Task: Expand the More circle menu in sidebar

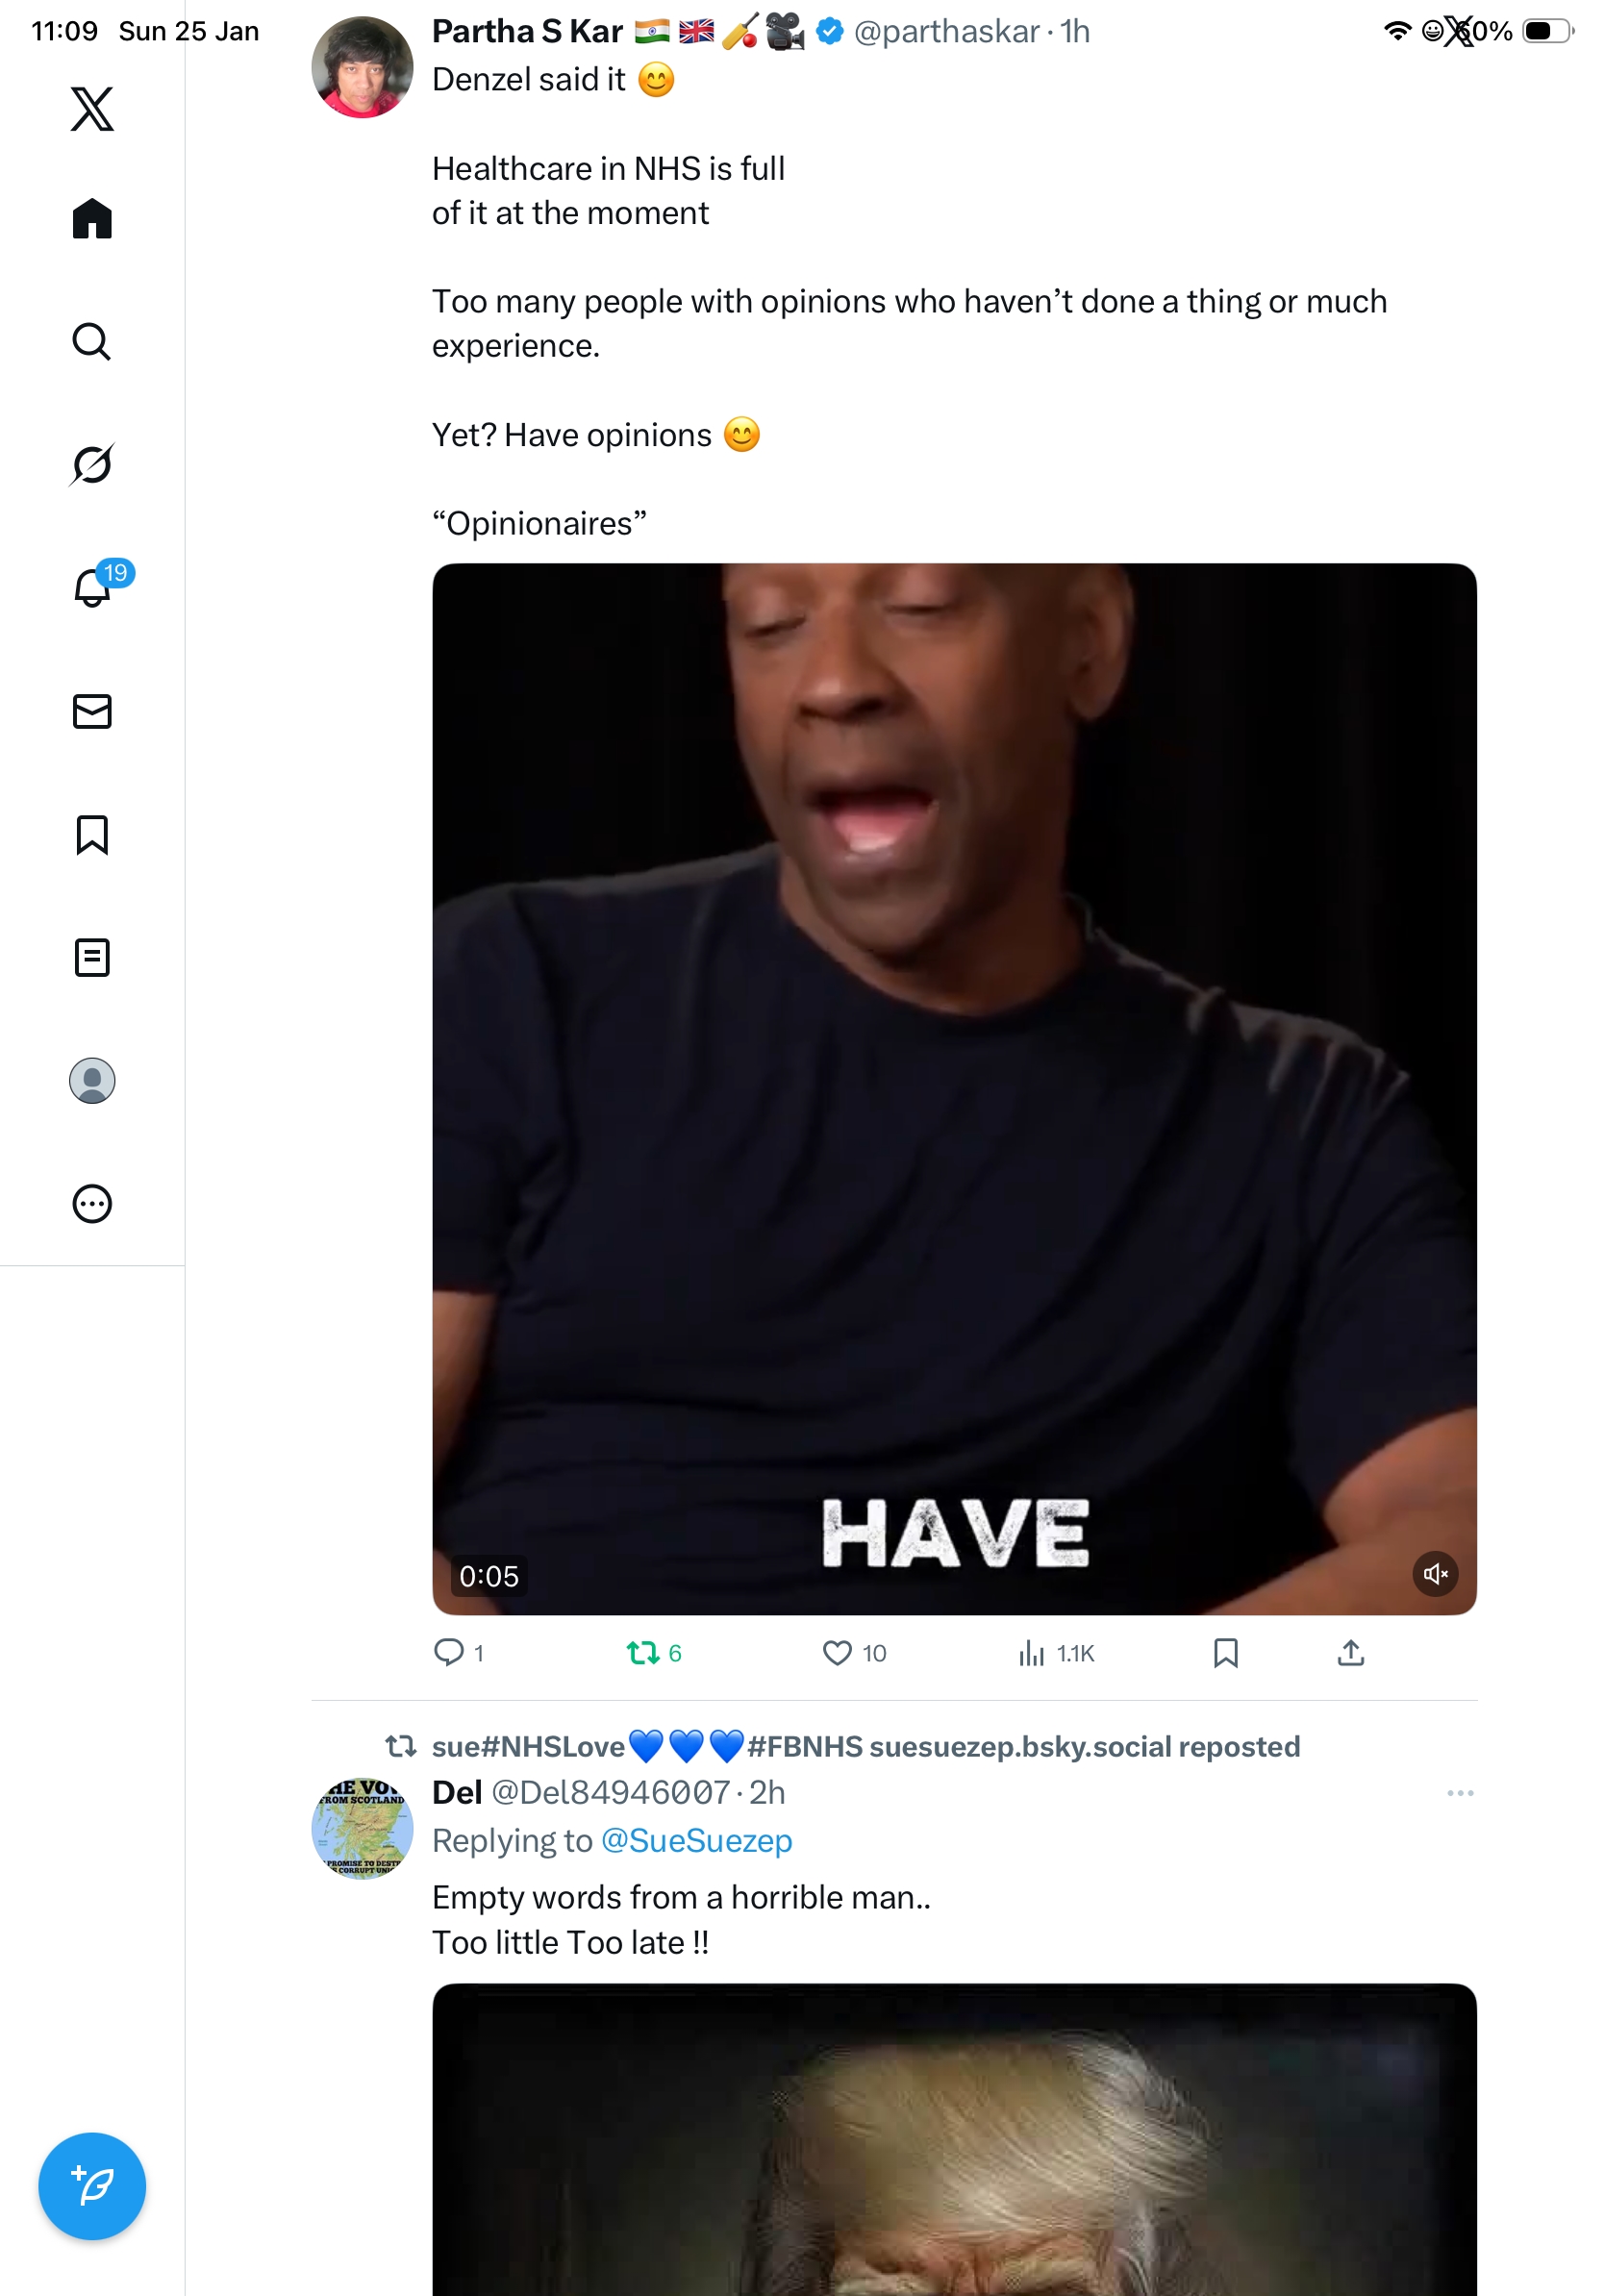Action: point(92,1203)
